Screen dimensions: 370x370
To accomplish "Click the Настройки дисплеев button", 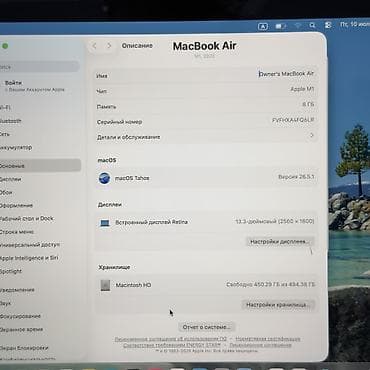I will click(x=280, y=242).
